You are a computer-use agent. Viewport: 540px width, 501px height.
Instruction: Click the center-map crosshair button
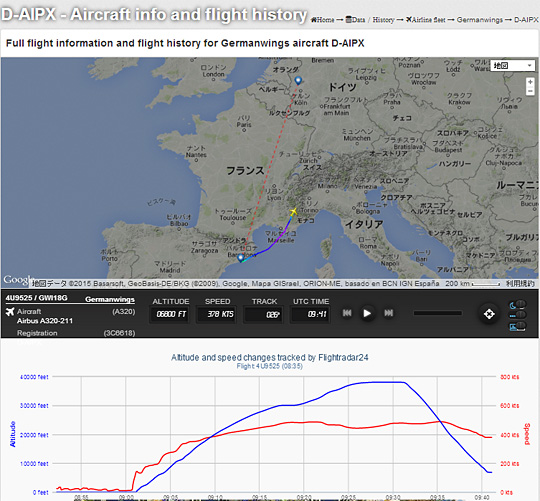[489, 314]
